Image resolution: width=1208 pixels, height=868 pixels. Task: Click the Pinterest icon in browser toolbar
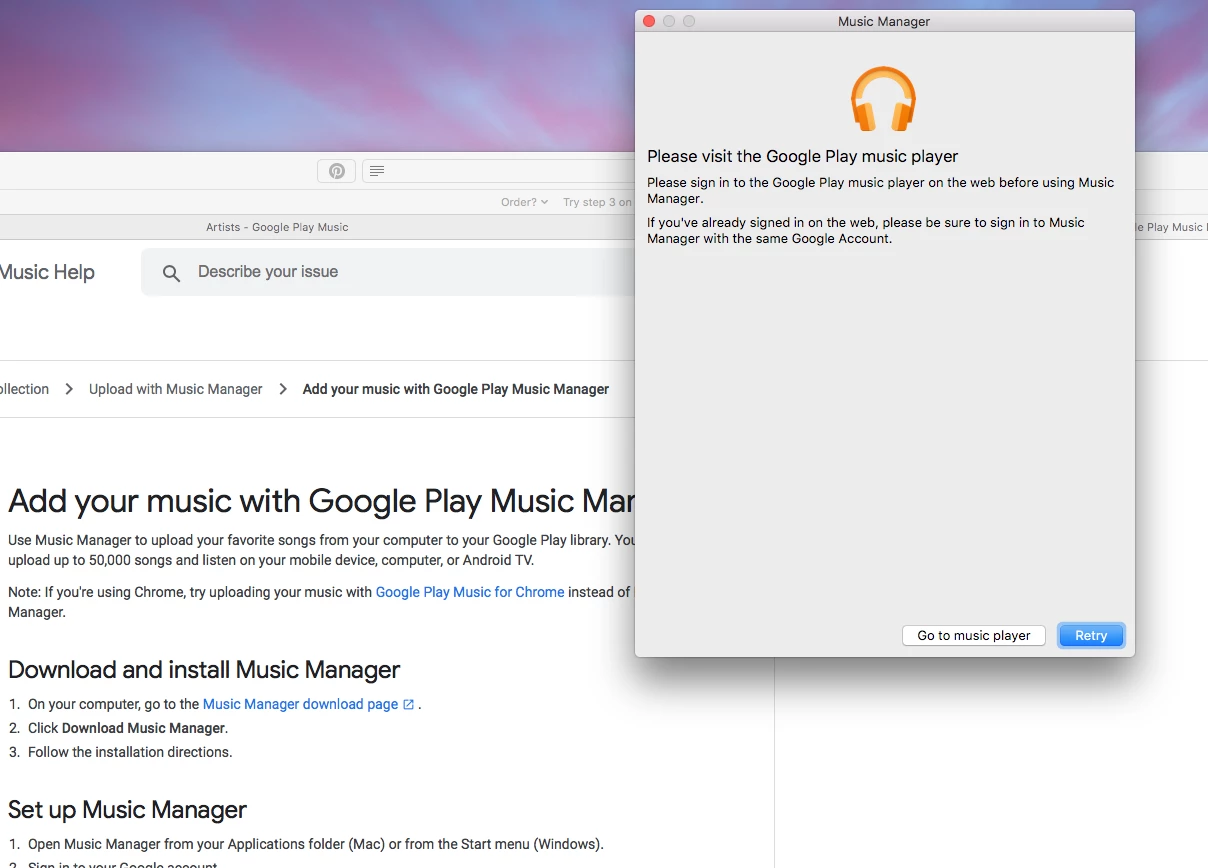pyautogui.click(x=337, y=171)
